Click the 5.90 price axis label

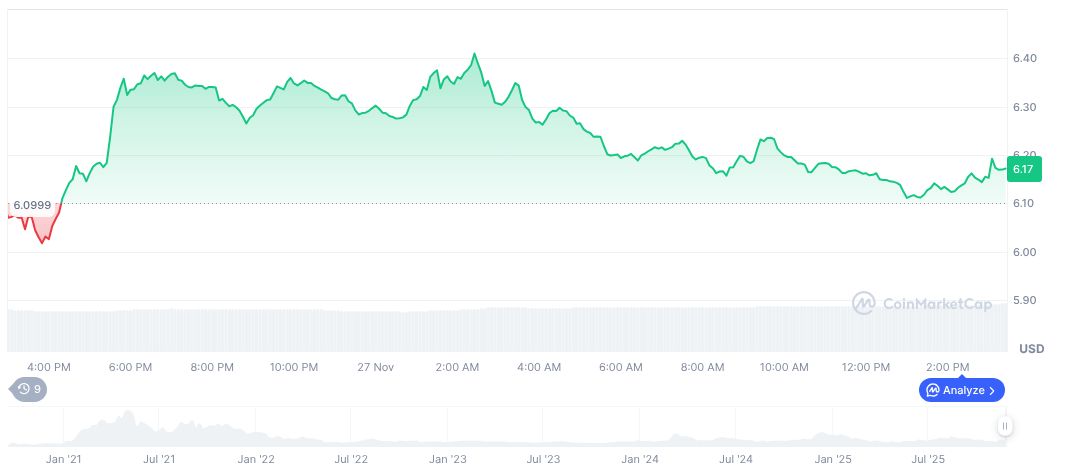click(x=1023, y=300)
